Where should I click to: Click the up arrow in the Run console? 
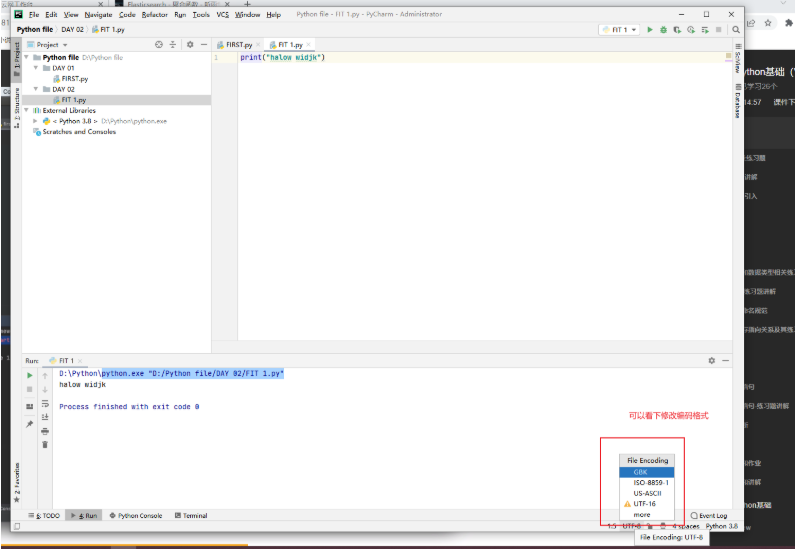[45, 376]
